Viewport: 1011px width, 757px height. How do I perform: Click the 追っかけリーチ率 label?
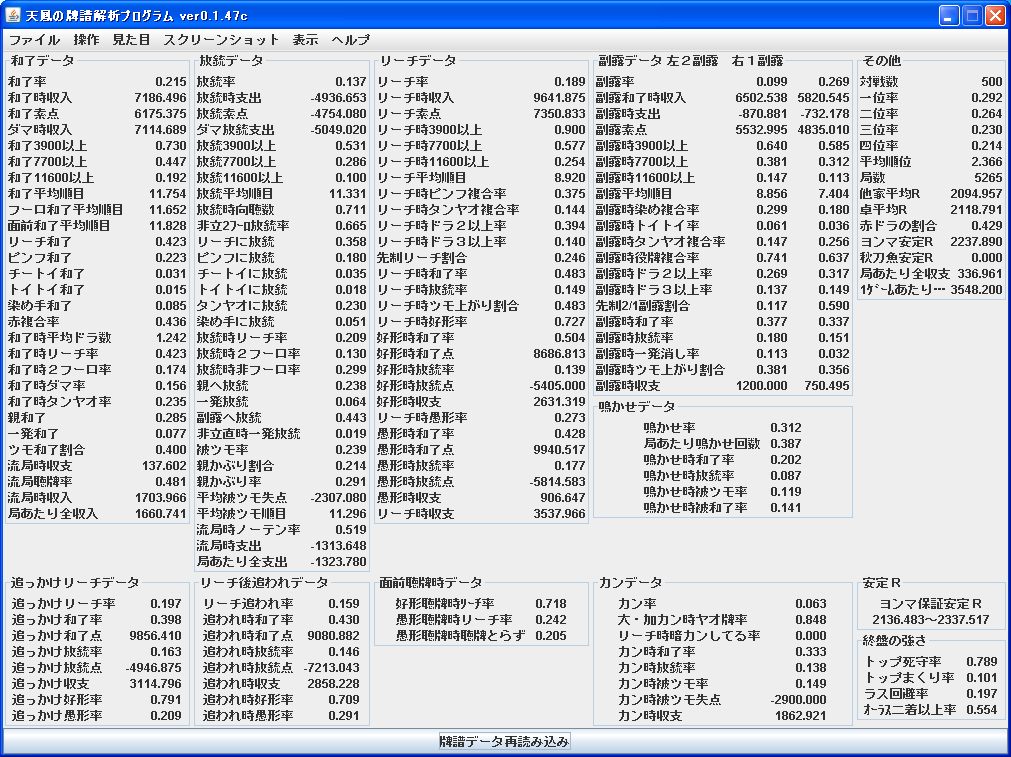(63, 604)
